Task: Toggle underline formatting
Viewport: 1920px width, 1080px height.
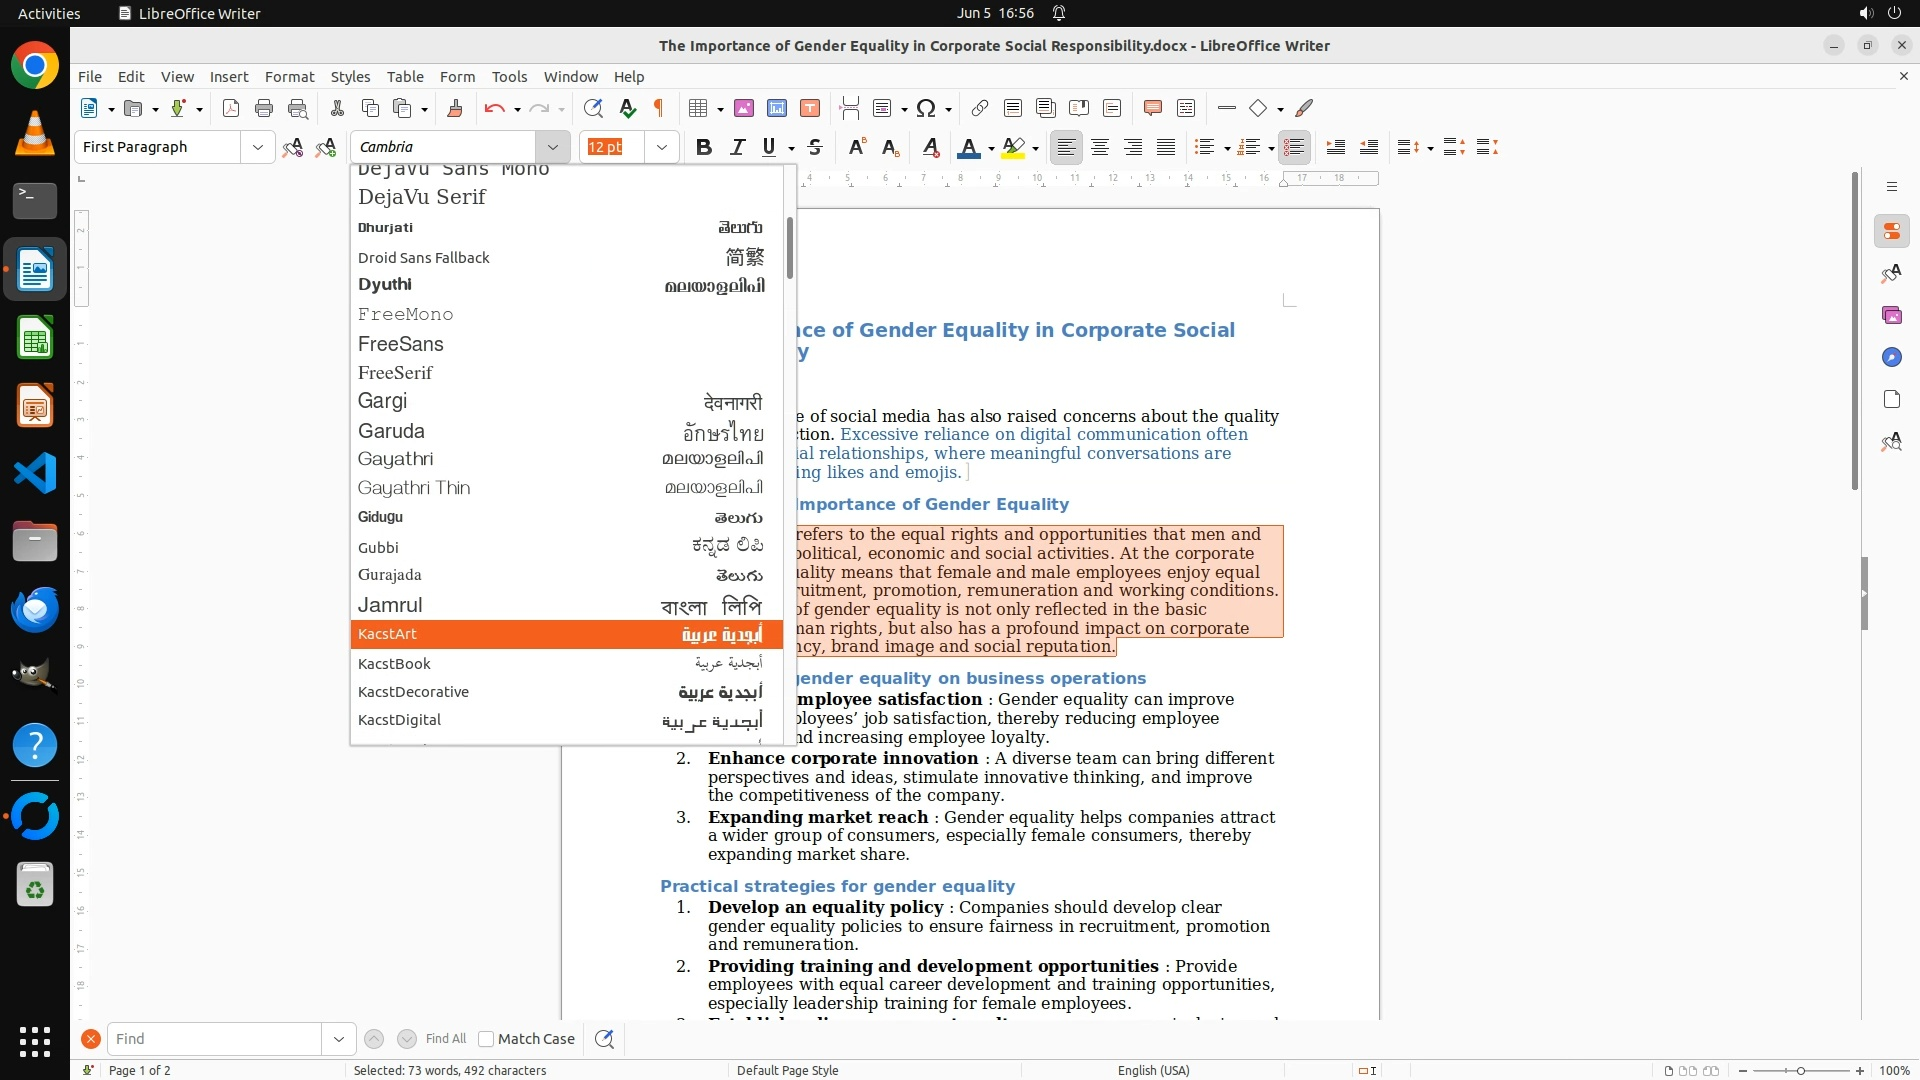Action: point(769,147)
